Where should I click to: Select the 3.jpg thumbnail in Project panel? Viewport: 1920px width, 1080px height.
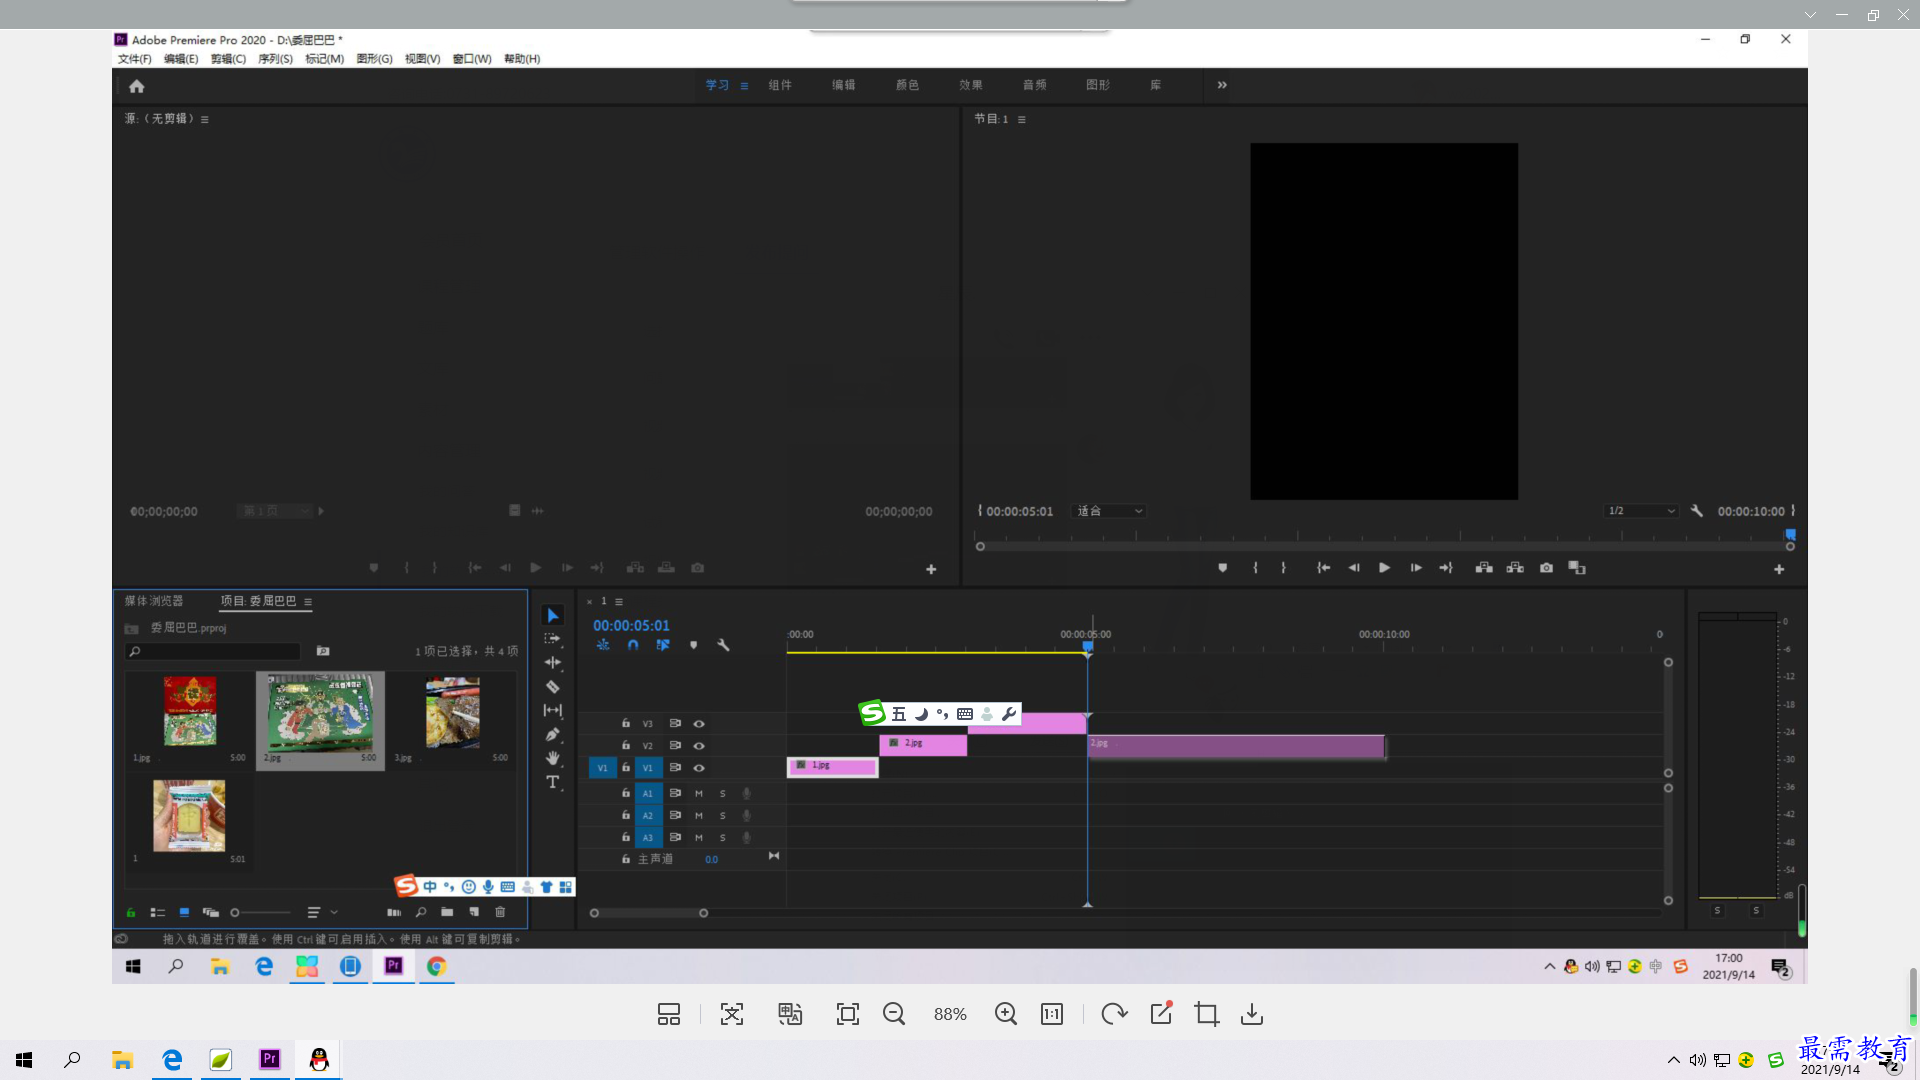click(x=452, y=714)
